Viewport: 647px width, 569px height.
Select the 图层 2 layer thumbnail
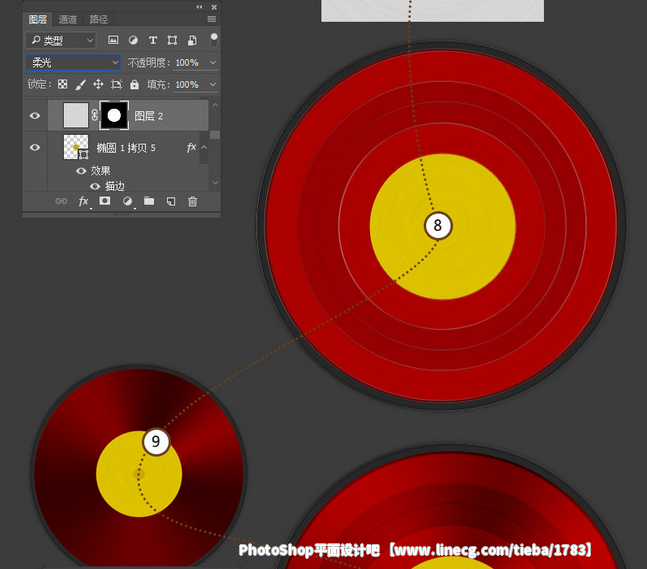[76, 115]
